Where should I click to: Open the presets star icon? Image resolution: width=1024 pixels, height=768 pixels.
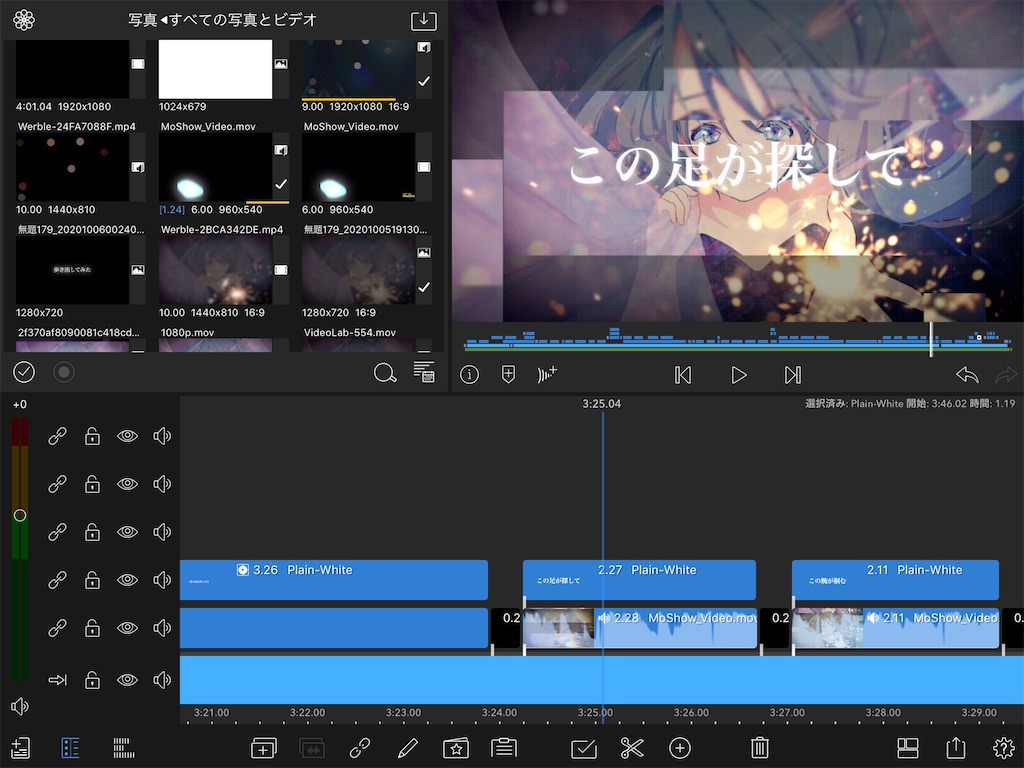(456, 748)
